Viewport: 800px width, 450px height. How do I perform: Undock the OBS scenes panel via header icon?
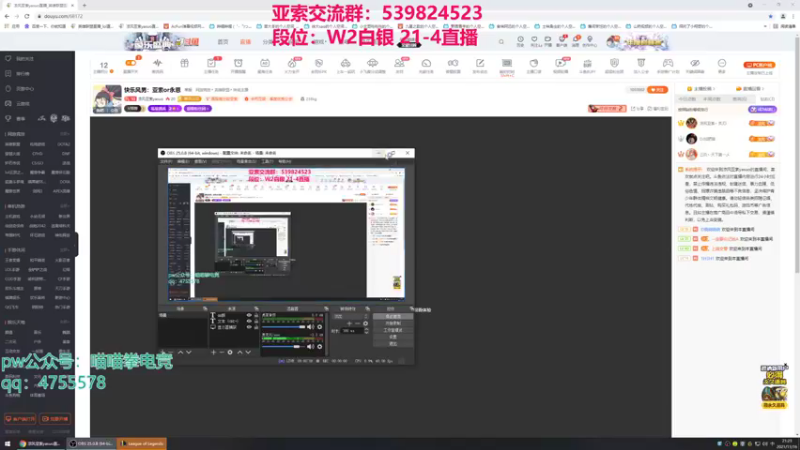[205, 309]
